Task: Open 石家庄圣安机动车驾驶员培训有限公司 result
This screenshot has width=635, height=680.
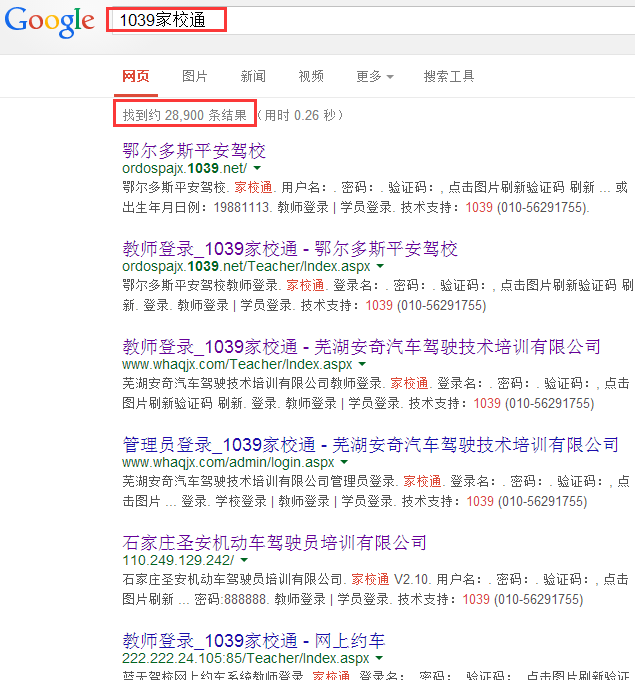Action: coord(274,543)
